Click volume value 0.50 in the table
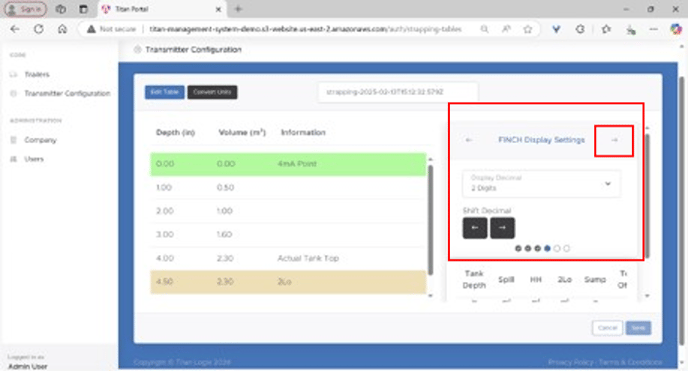688x371 pixels. coord(225,188)
